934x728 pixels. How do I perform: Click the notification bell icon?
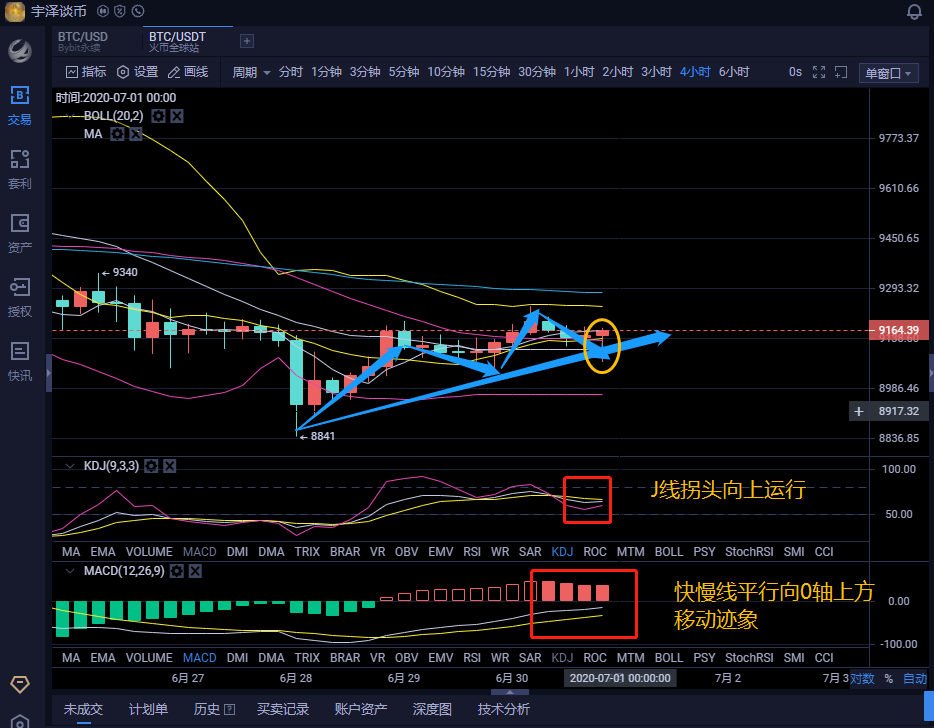coord(912,11)
